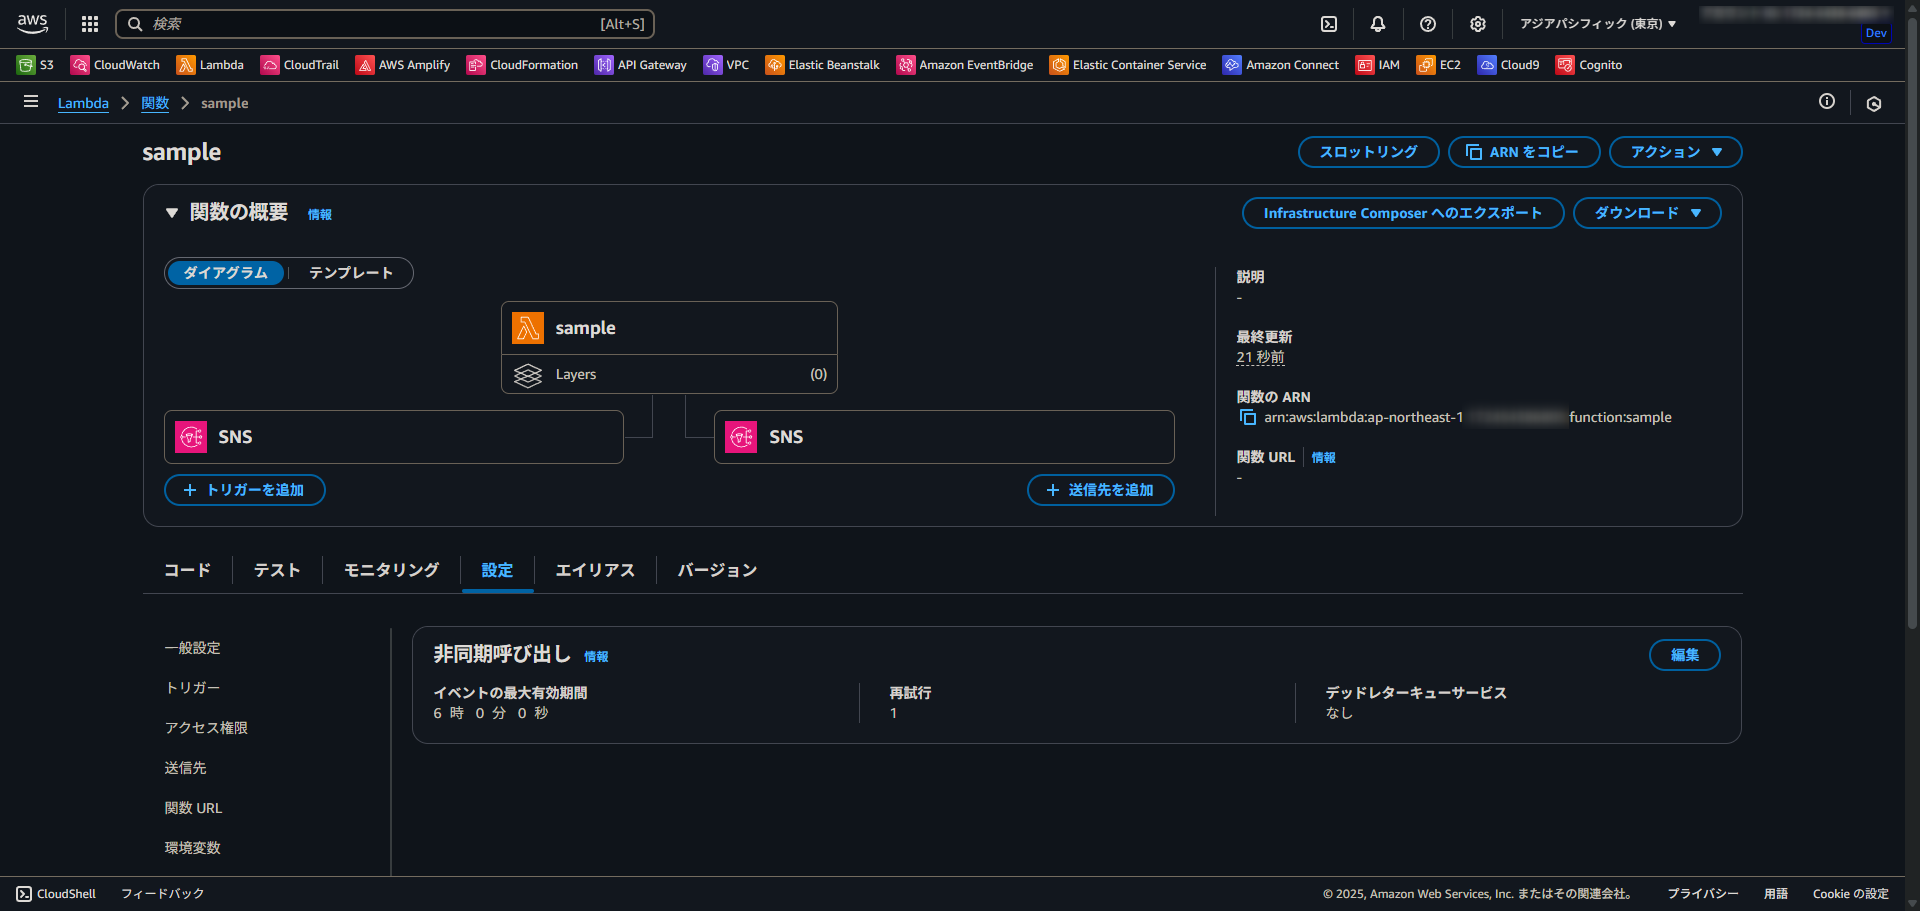1920x911 pixels.
Task: Open Amazon Connect shortcut
Action: (1281, 65)
